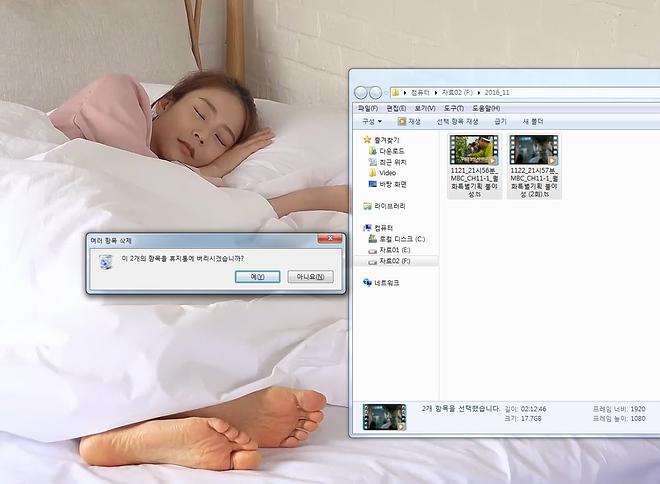Click the 라이브러리 icon
The image size is (660, 484).
[x=367, y=206]
